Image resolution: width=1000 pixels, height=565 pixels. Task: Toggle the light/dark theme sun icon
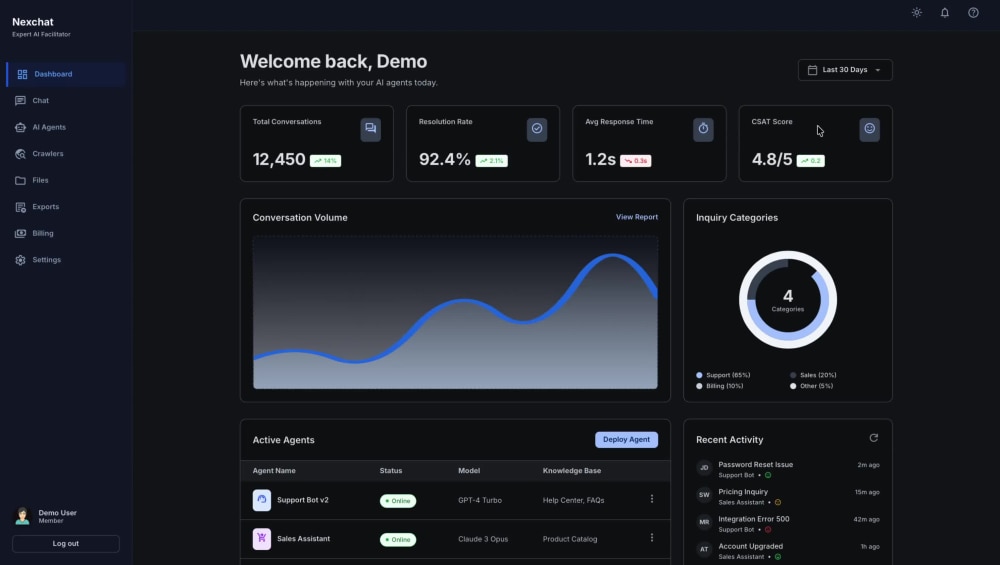tap(916, 13)
